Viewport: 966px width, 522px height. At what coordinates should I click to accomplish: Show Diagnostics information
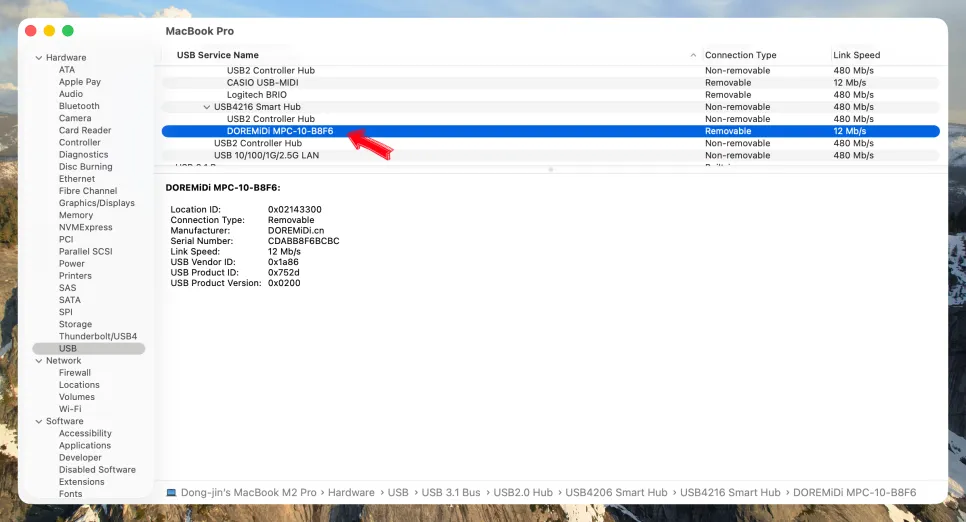pyautogui.click(x=83, y=155)
